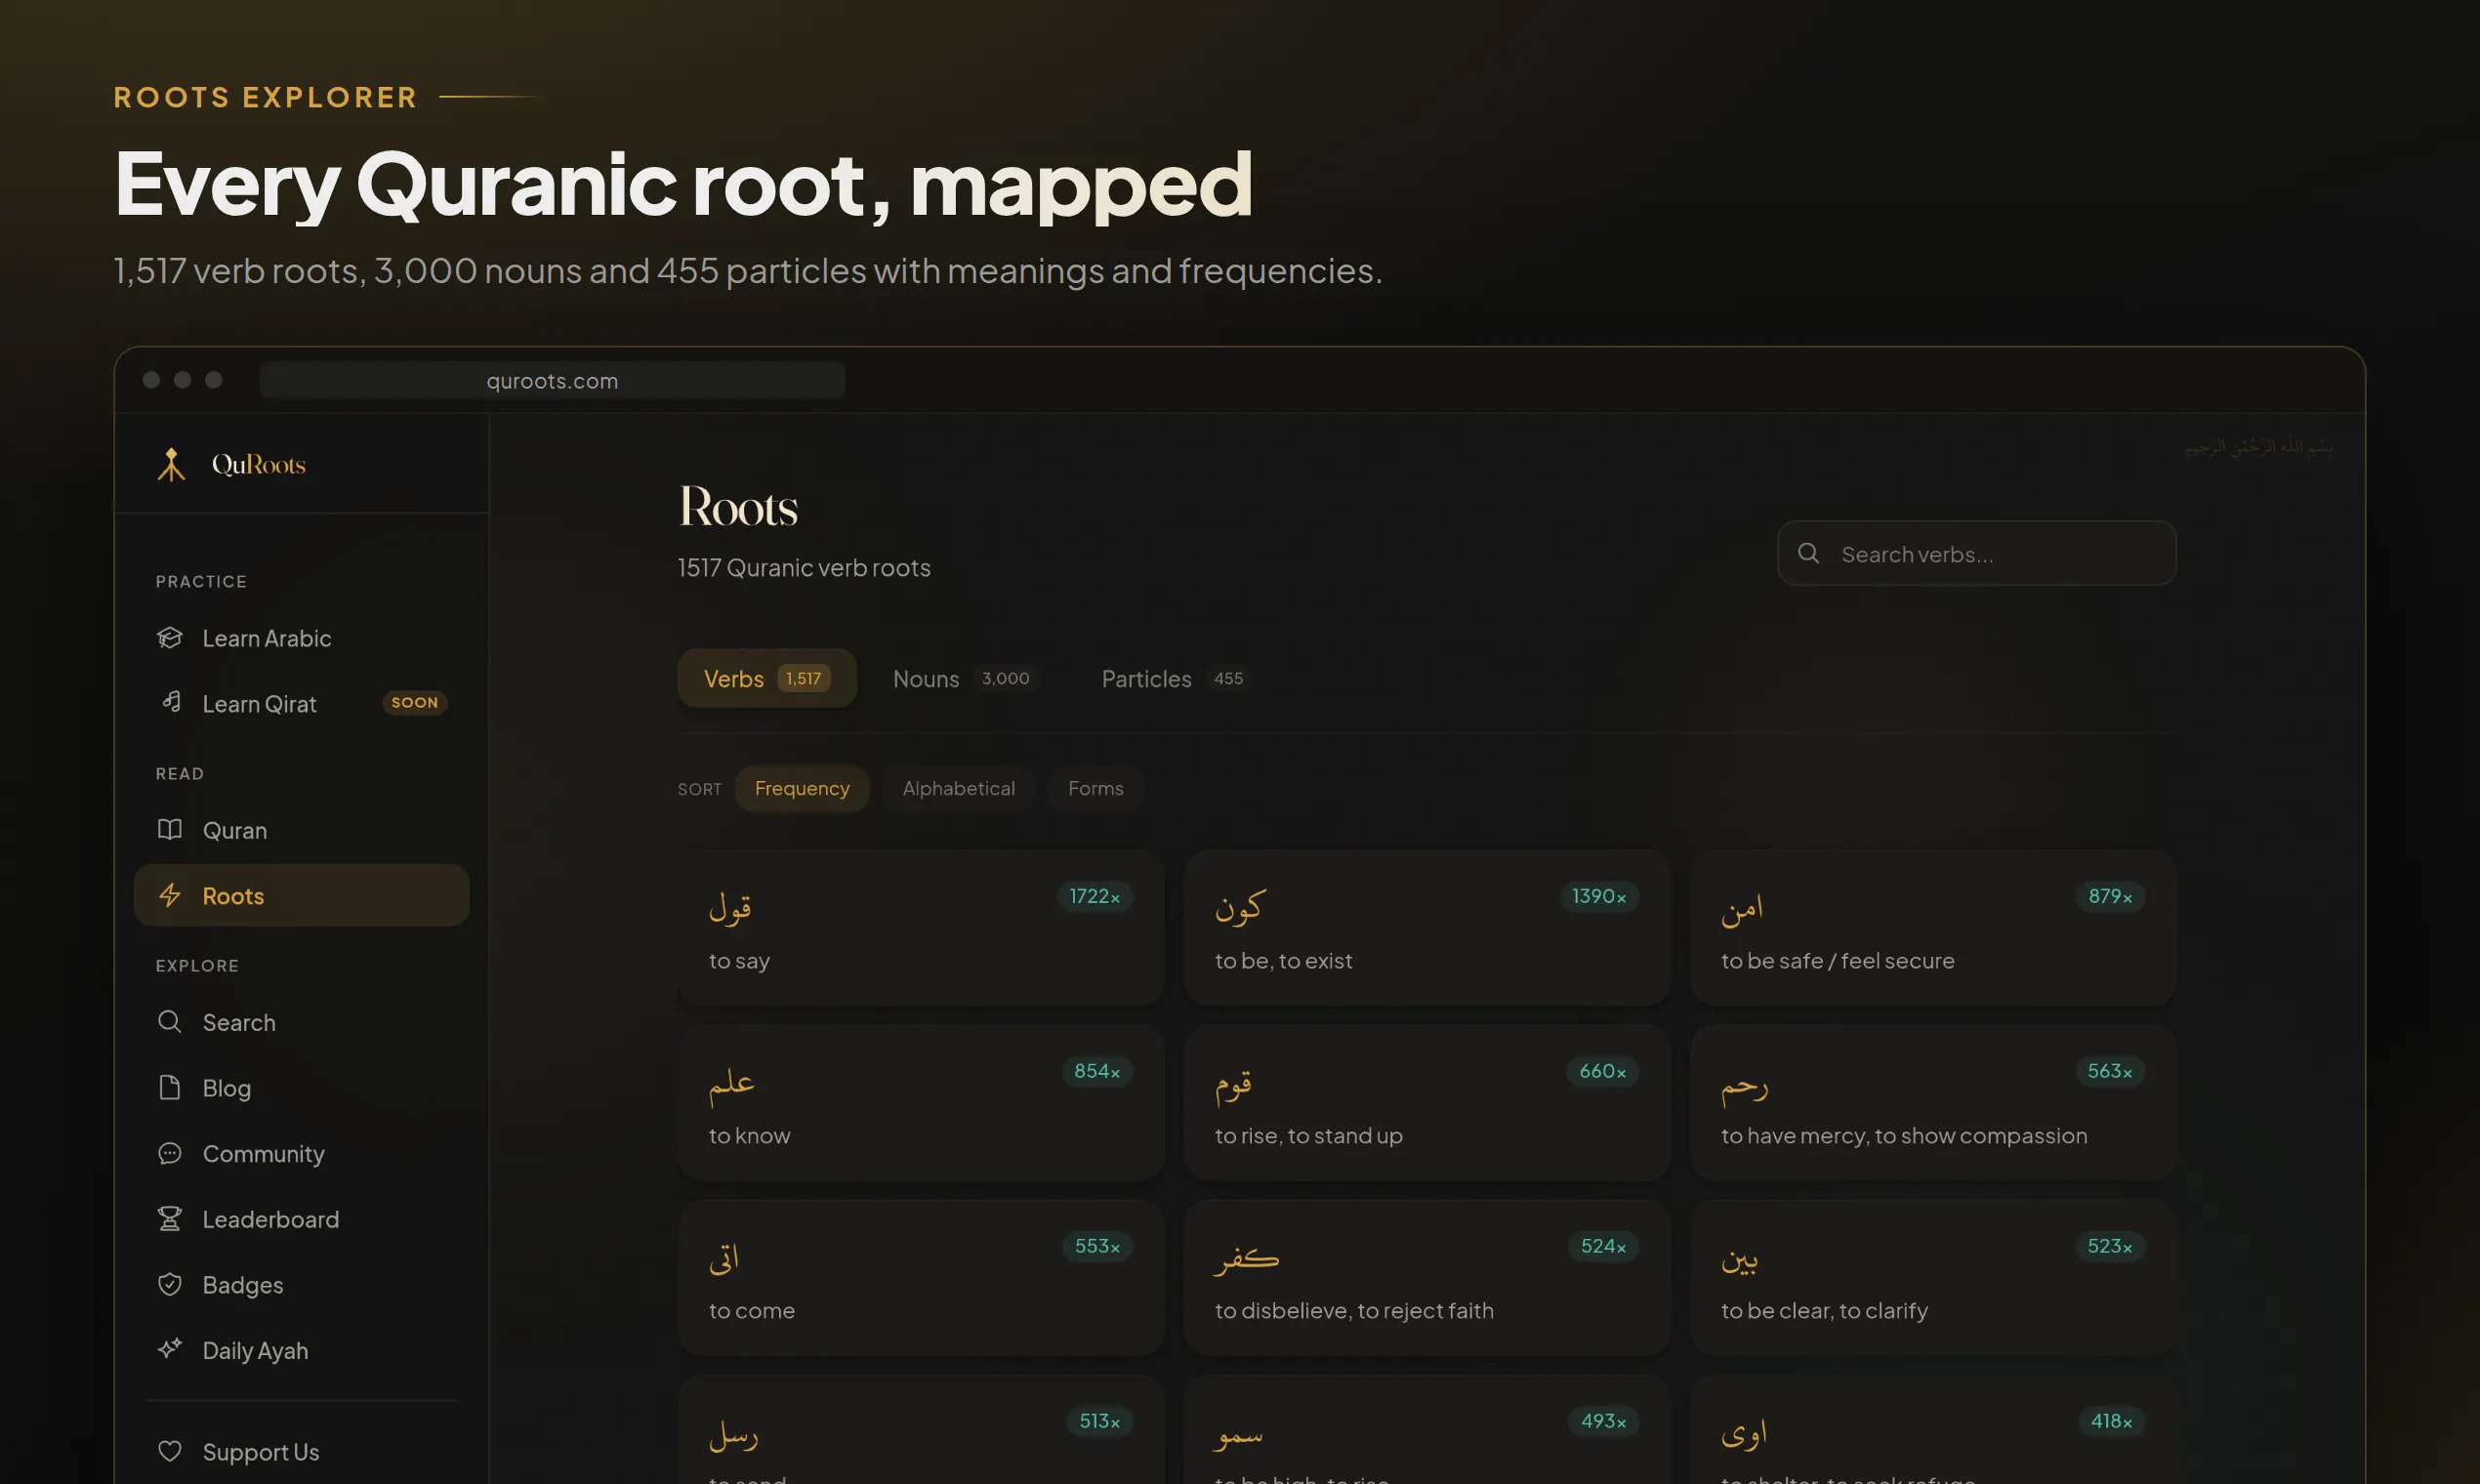
Task: Click the QuRoots brand name text
Action: (x=259, y=464)
